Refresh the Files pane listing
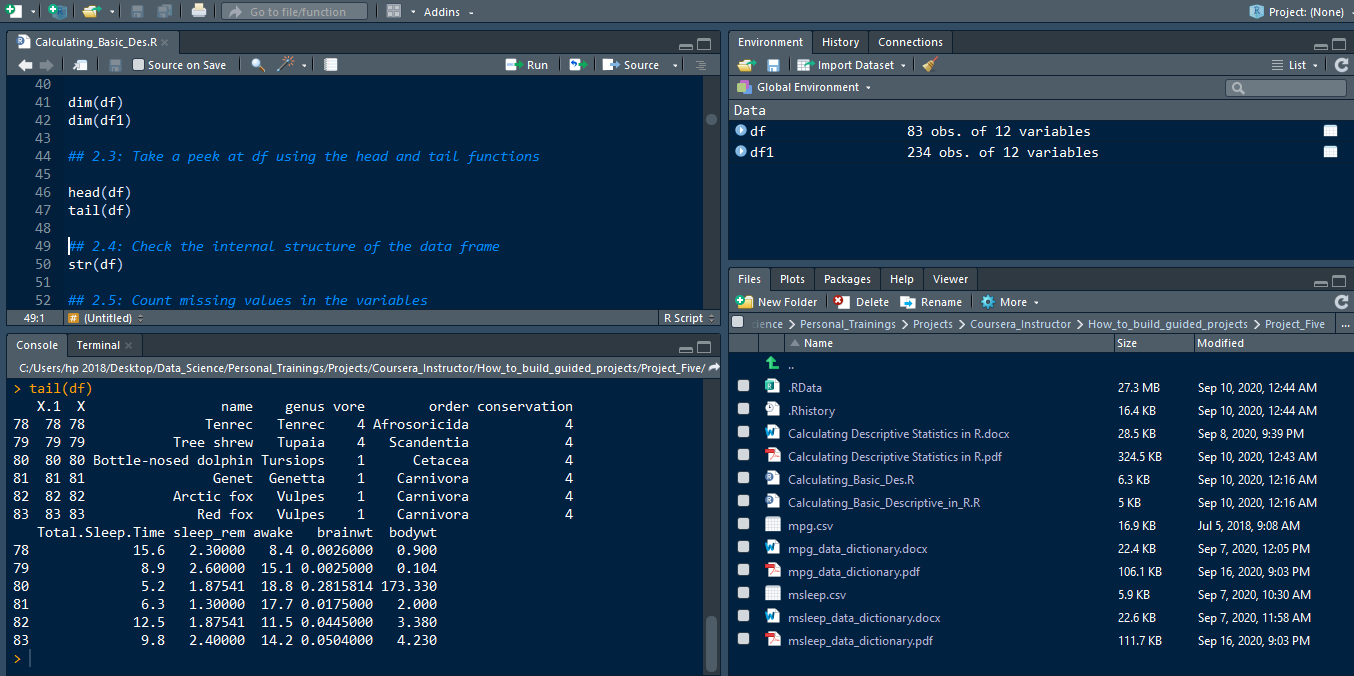Image resolution: width=1354 pixels, height=676 pixels. click(x=1341, y=302)
